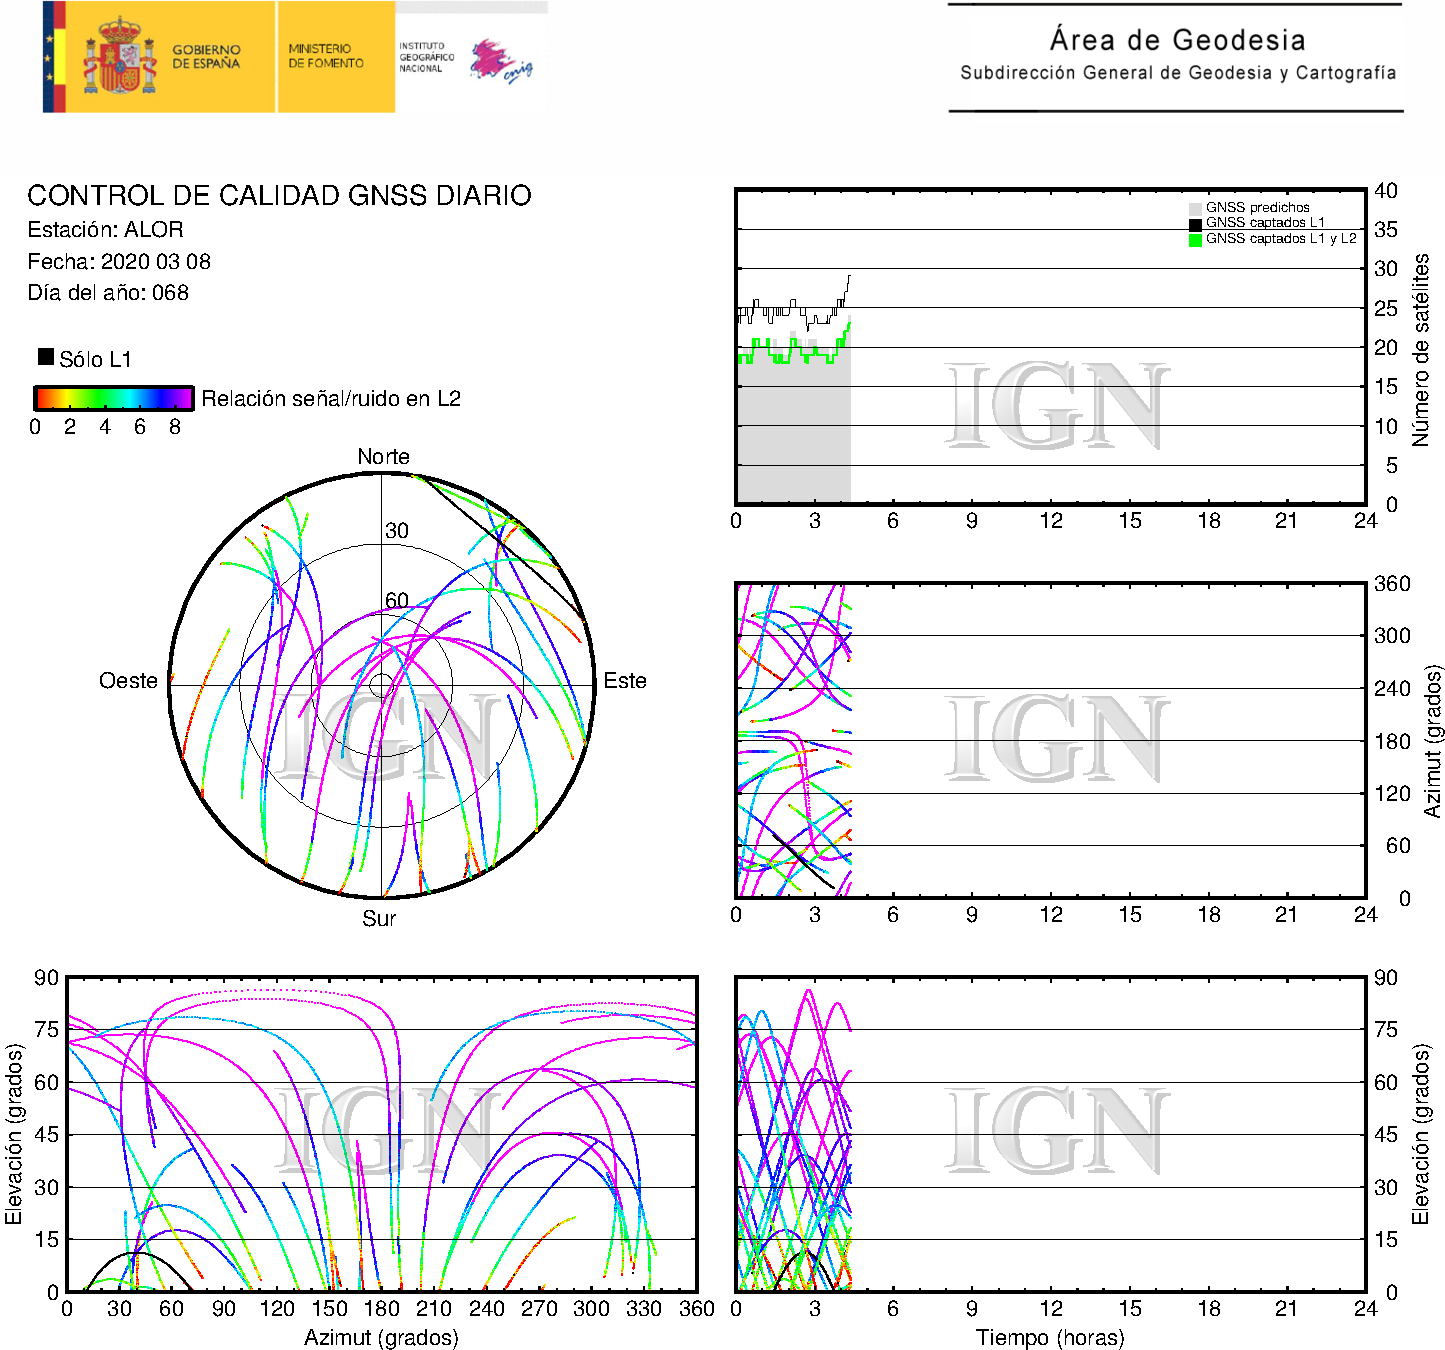Click the grey 'GNSS predichos' legend marker

tap(1195, 208)
